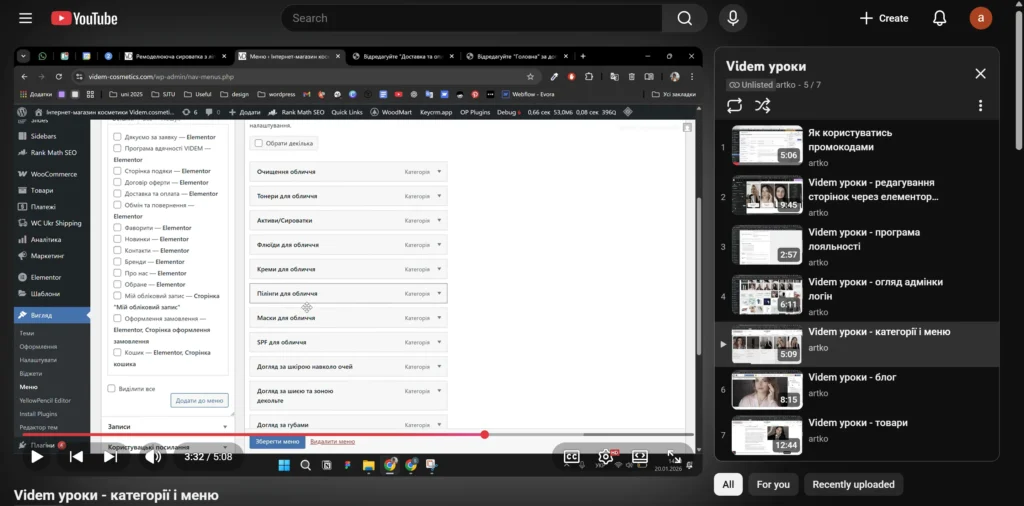Mute the player volume

153,456
